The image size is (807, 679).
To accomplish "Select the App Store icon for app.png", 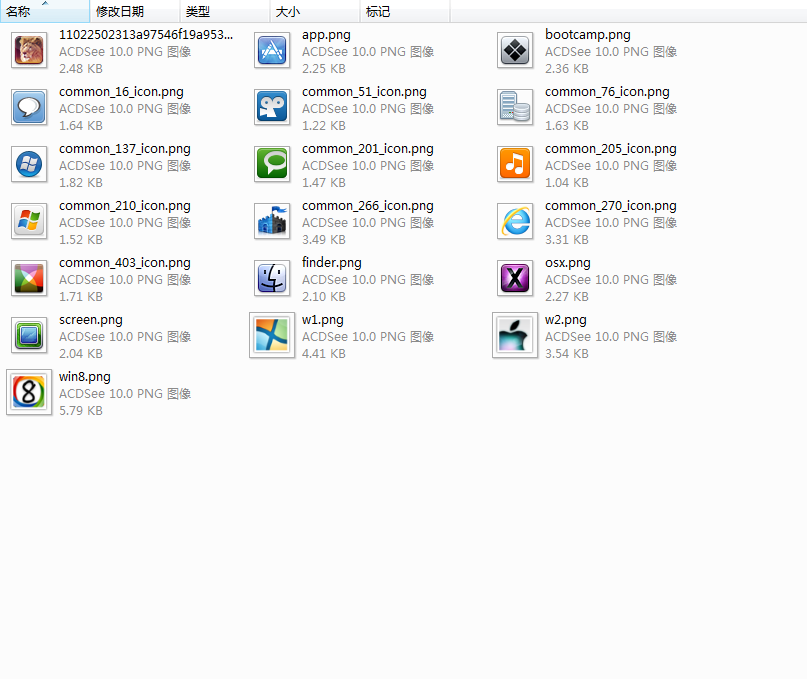I will point(272,50).
